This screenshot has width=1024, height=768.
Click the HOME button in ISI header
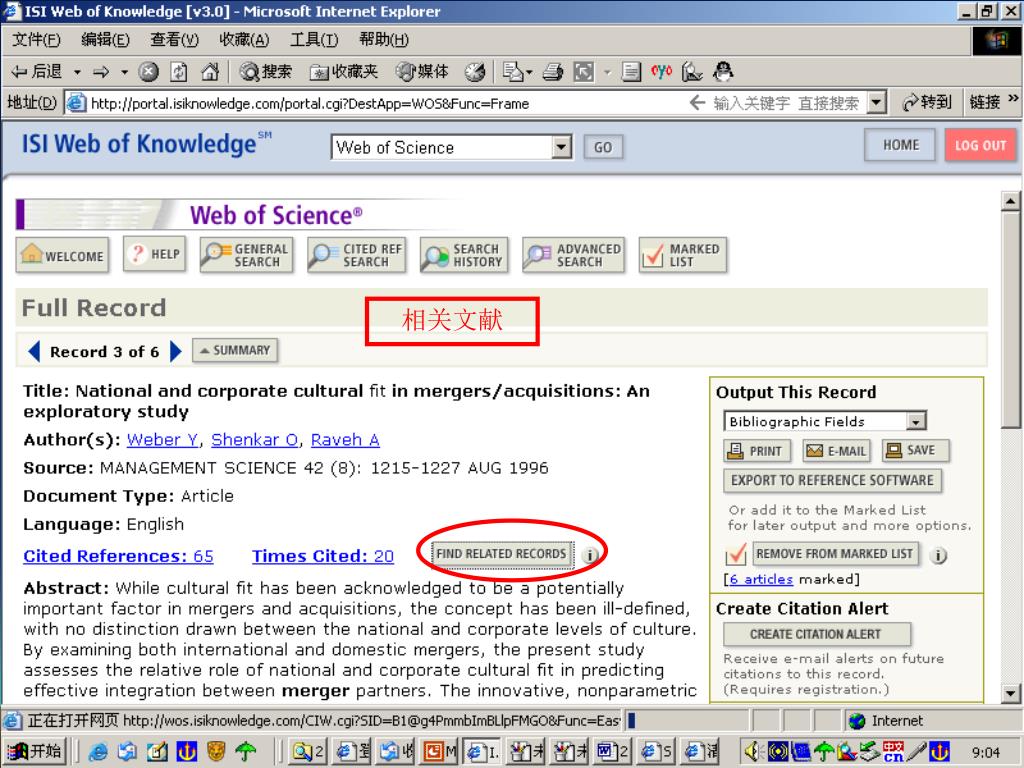point(901,145)
